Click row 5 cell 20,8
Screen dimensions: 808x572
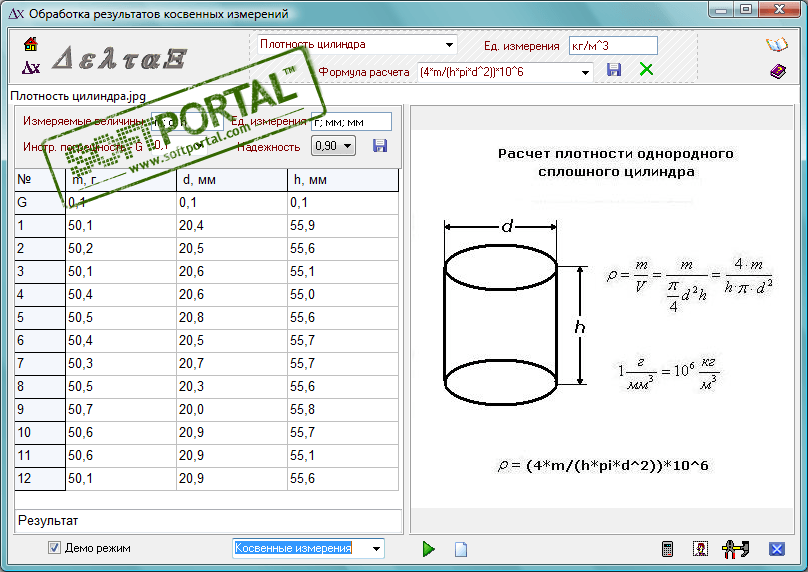point(232,317)
